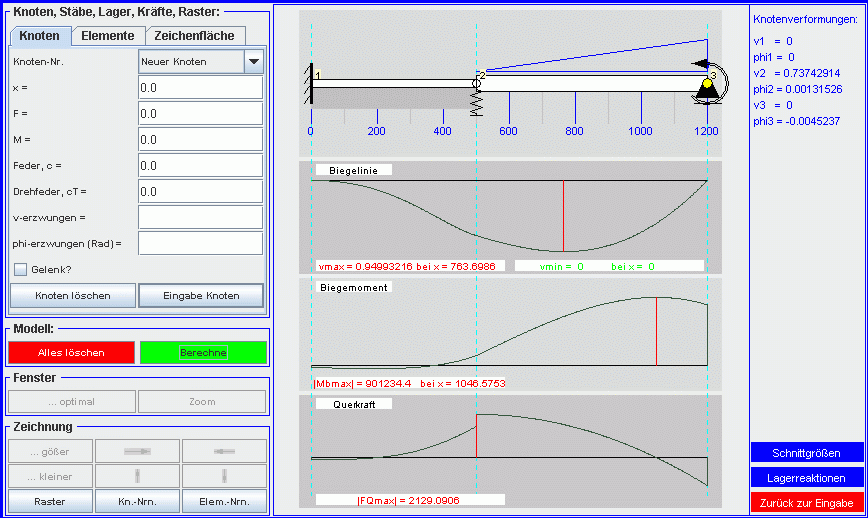This screenshot has width=868, height=518.
Task: Switch to the Elemente tab
Action: coord(108,36)
